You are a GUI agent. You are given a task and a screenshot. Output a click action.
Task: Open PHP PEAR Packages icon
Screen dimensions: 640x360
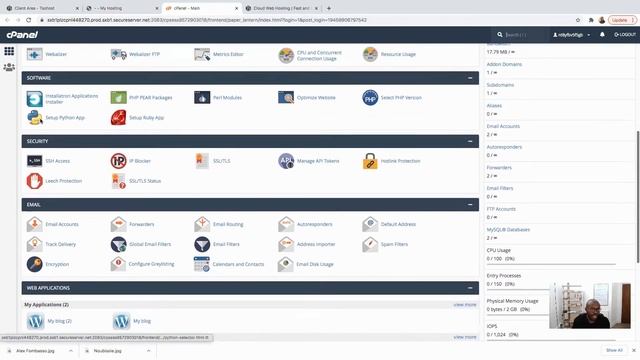pos(118,98)
